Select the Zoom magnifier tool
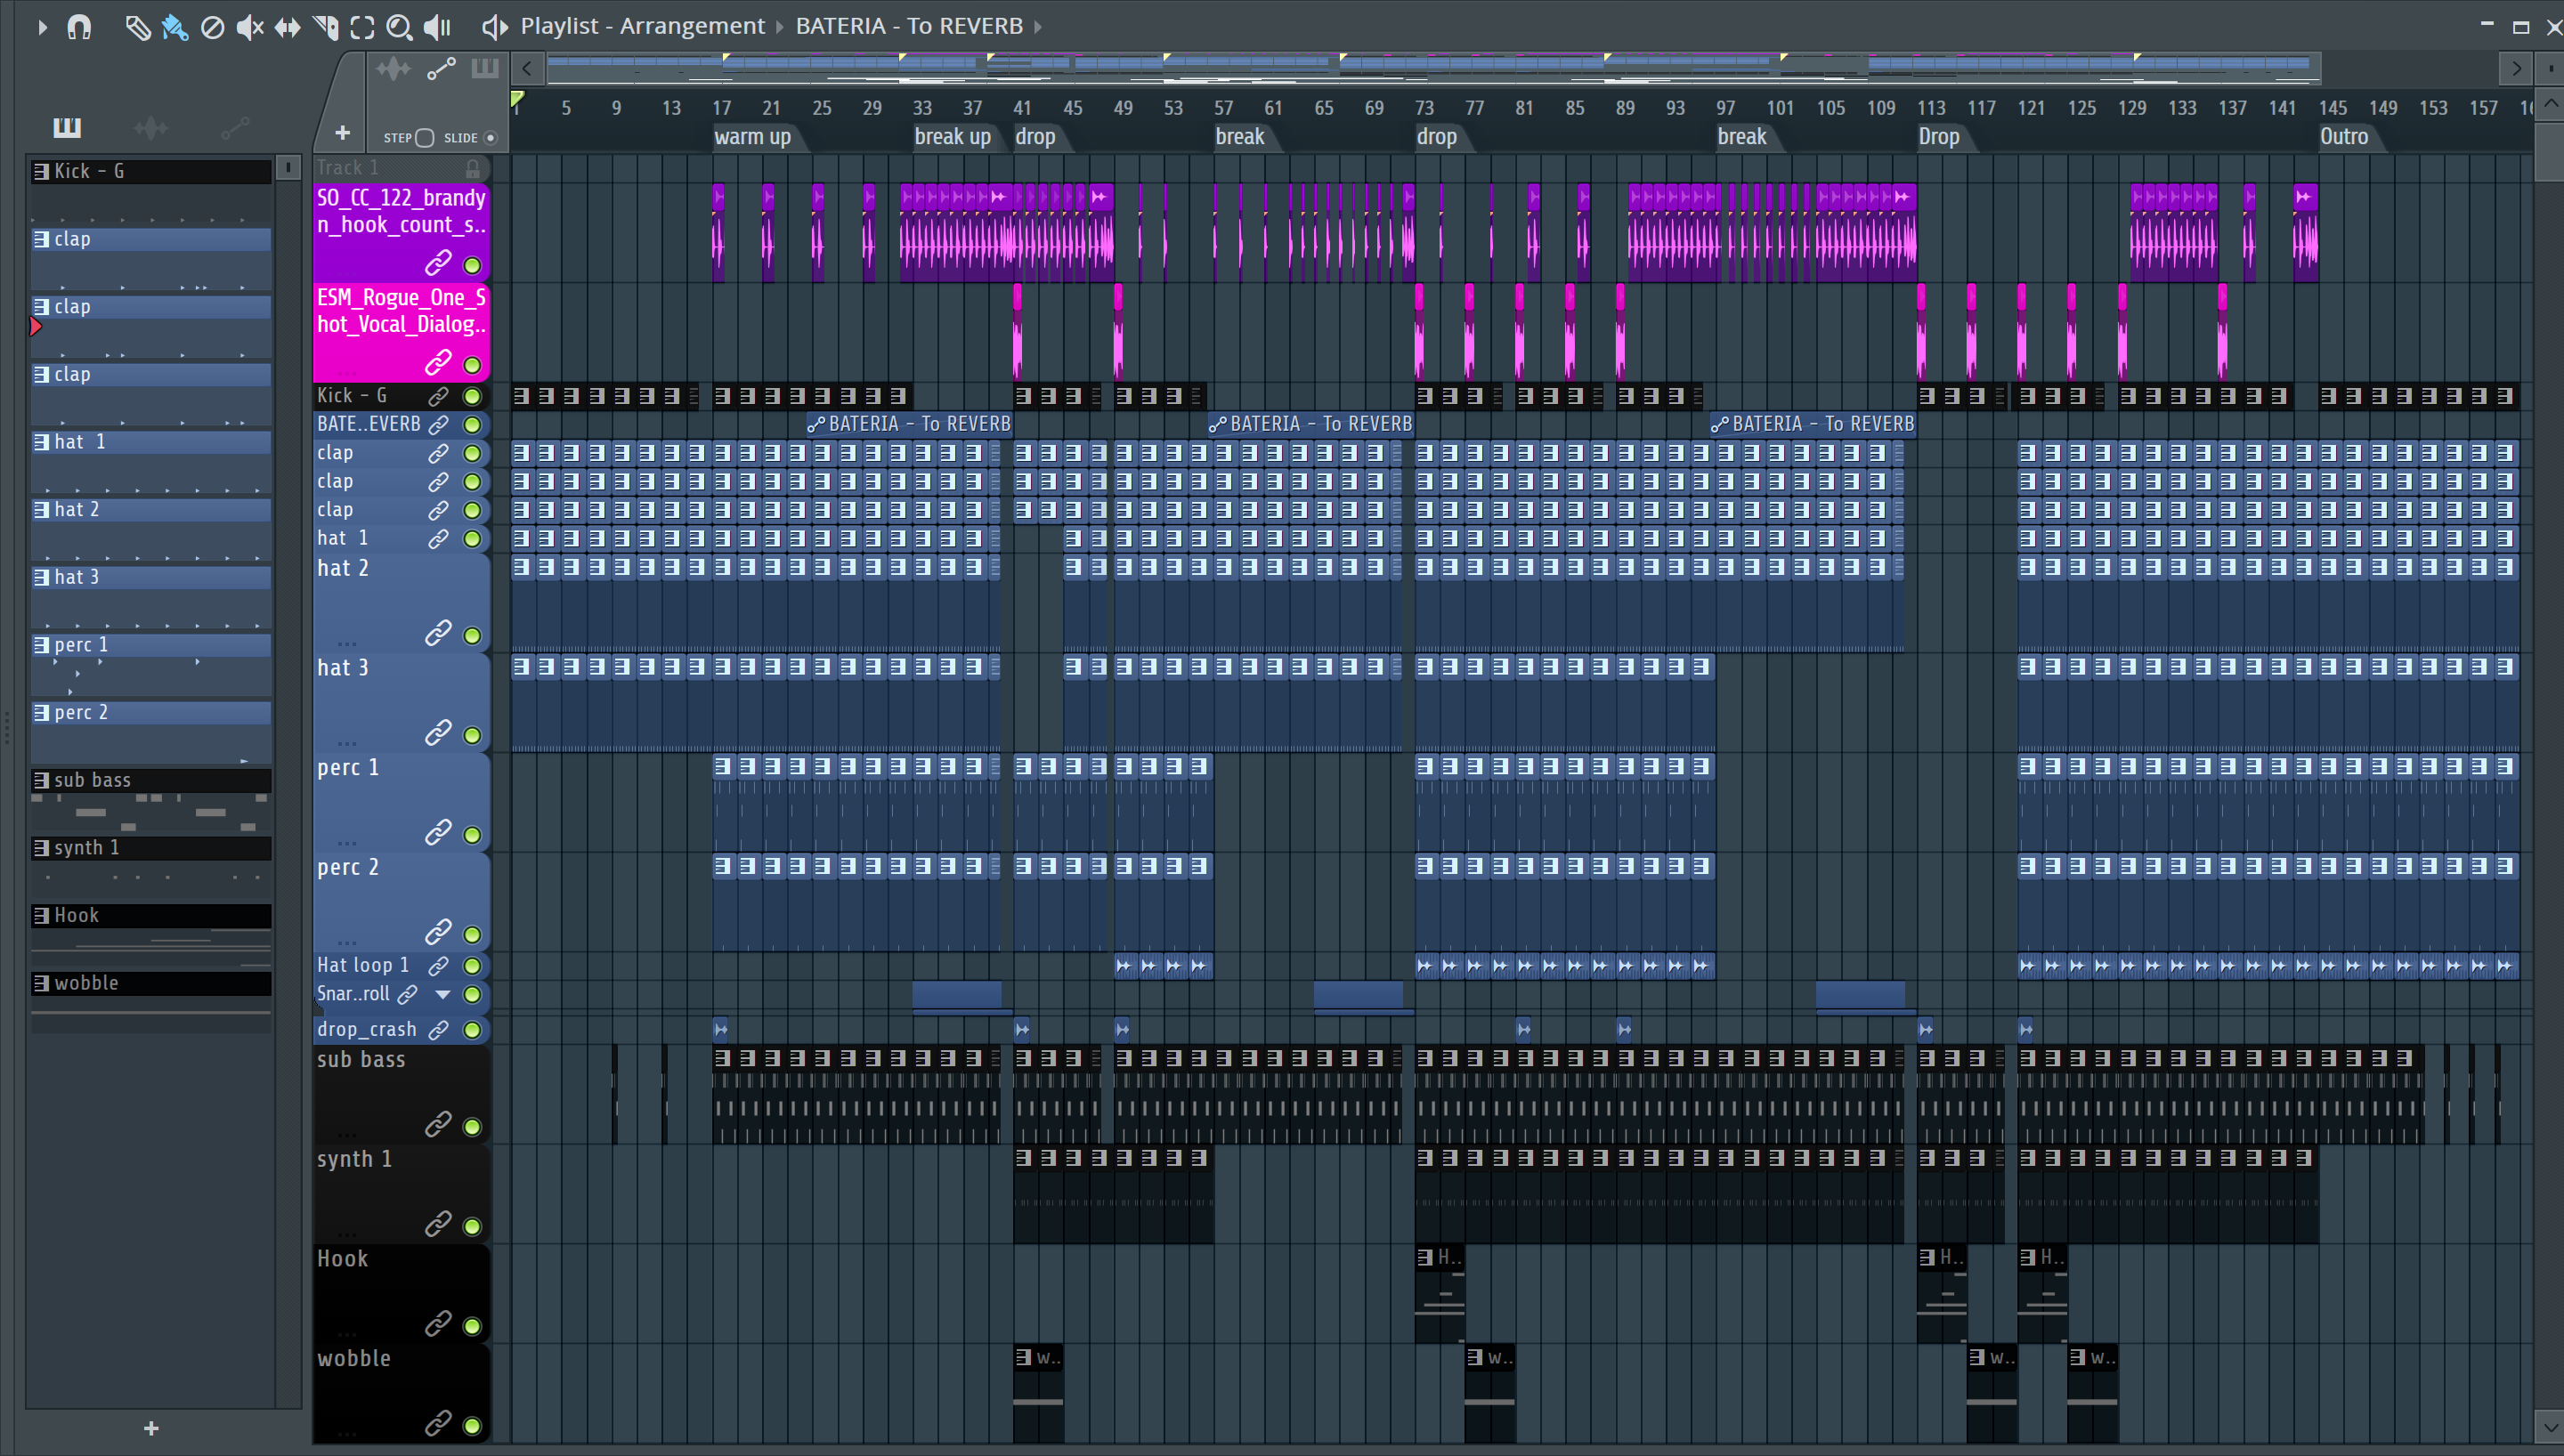The width and height of the screenshot is (2564, 1456). [400, 27]
